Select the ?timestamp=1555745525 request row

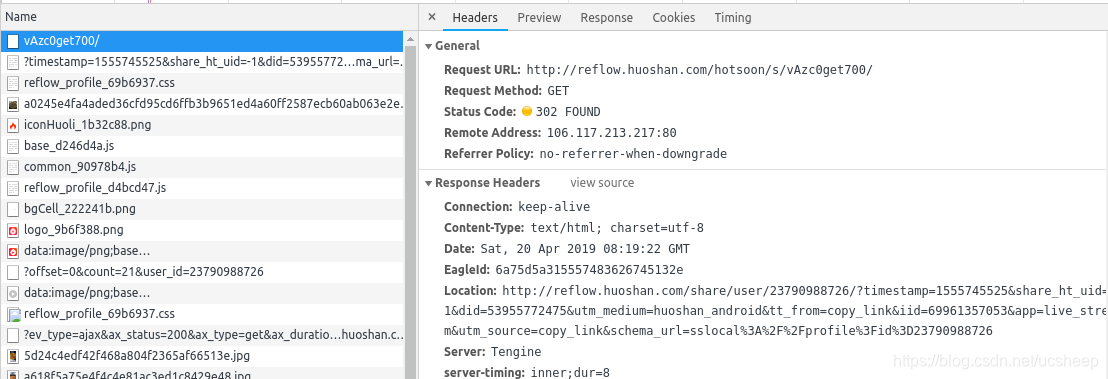click(202, 62)
